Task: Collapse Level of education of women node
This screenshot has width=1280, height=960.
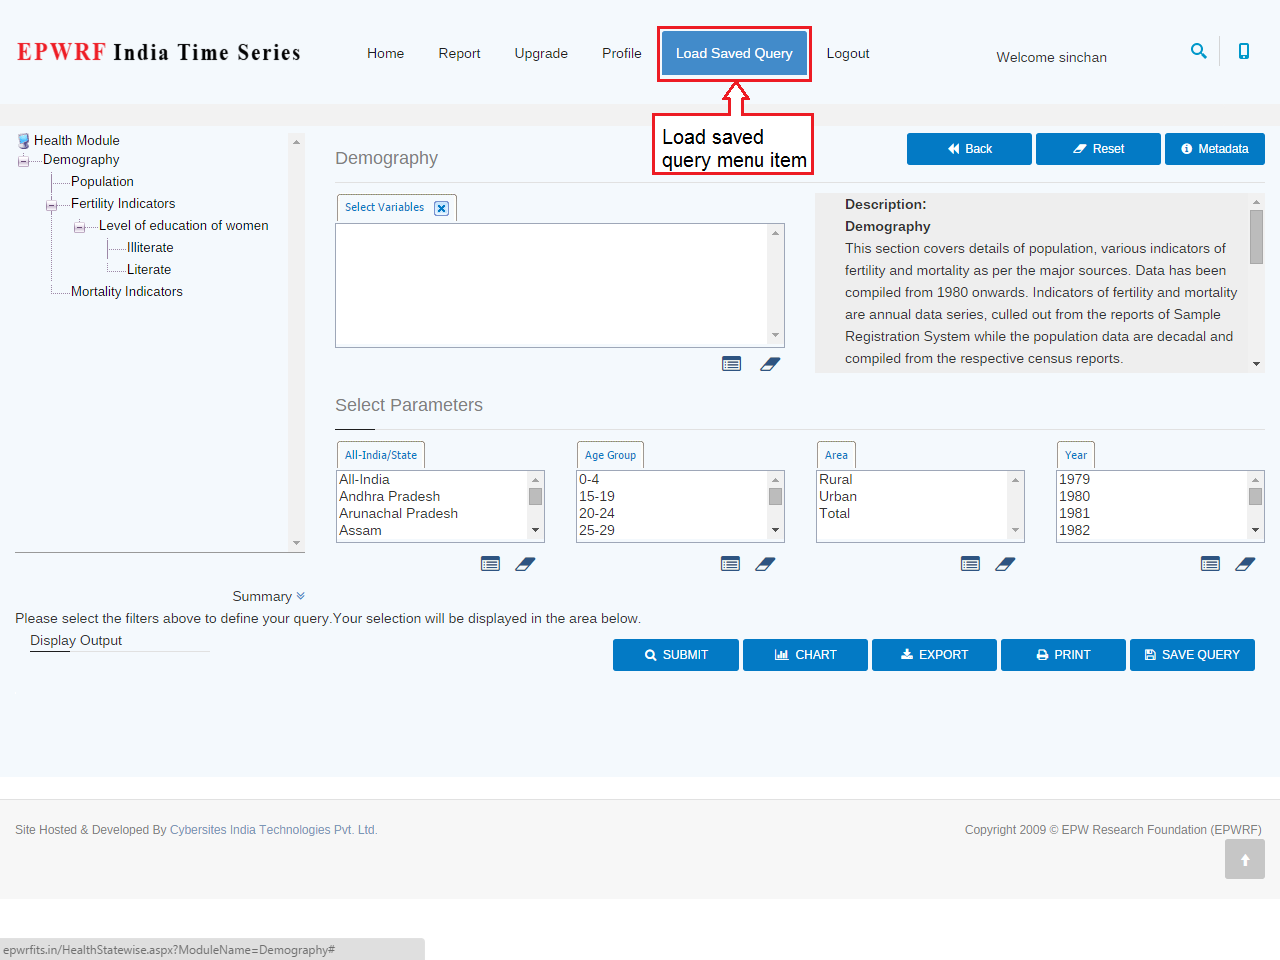Action: coord(79,227)
